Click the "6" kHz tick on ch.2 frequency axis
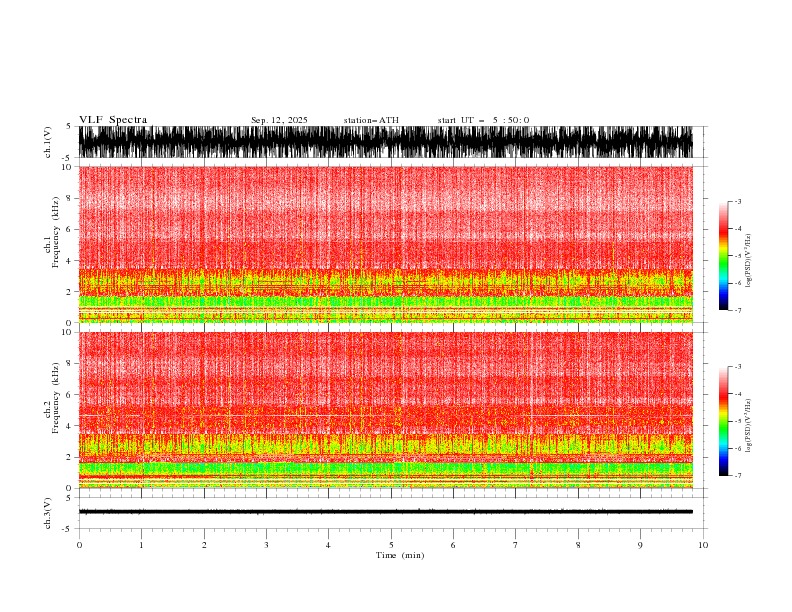 pyautogui.click(x=69, y=395)
